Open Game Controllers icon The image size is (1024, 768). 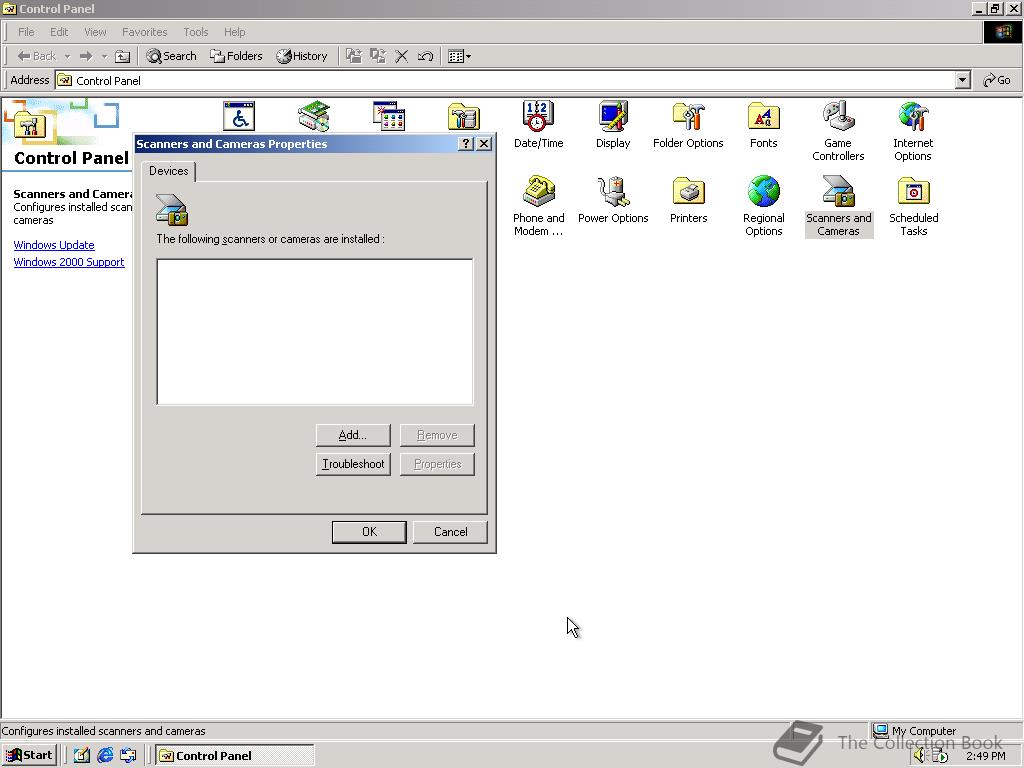(838, 131)
